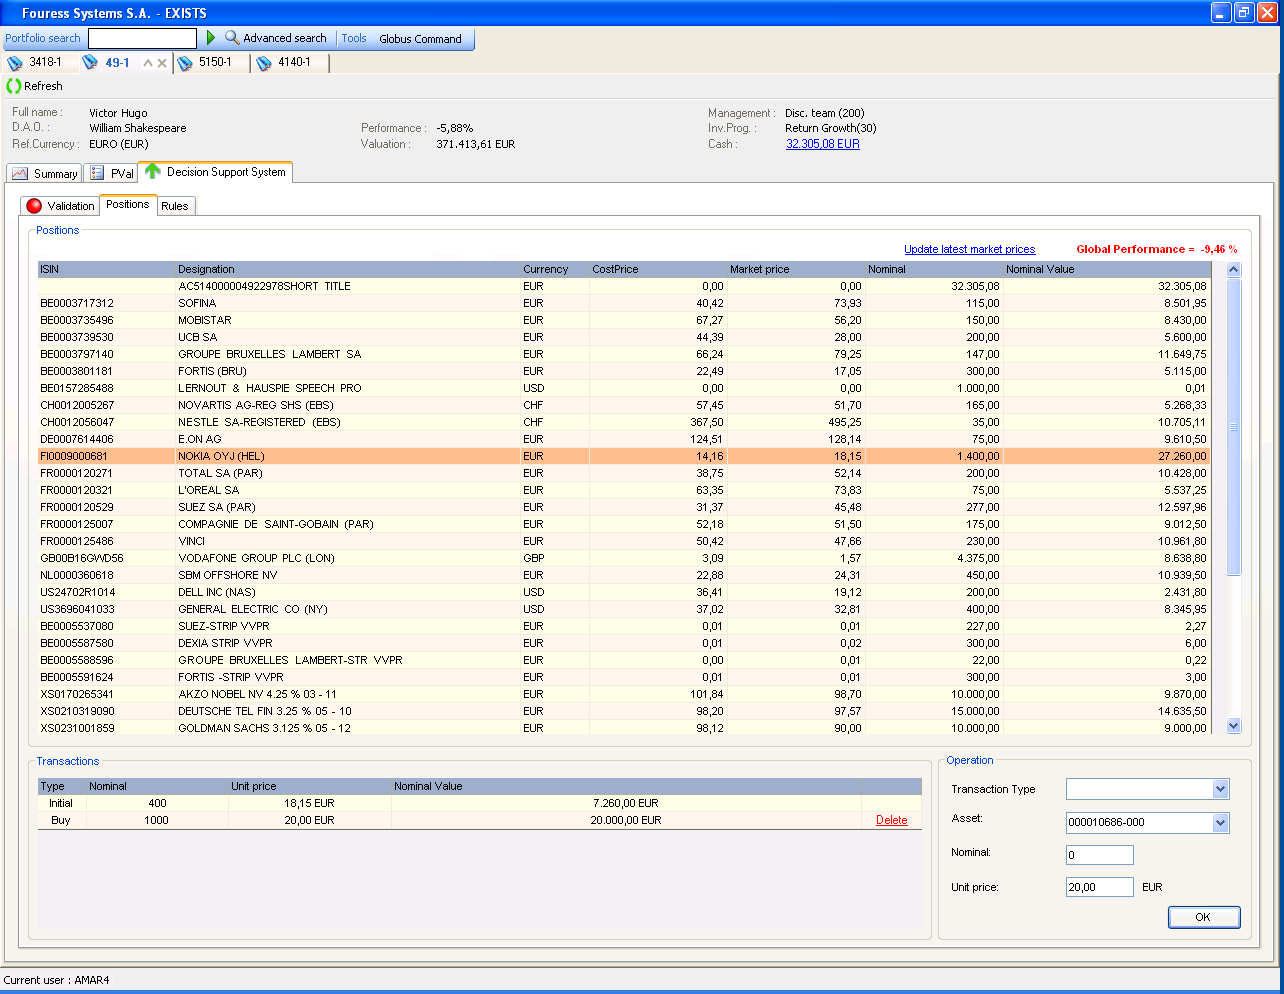Click the Type column header in Transactions
The width and height of the screenshot is (1284, 994).
coord(62,786)
